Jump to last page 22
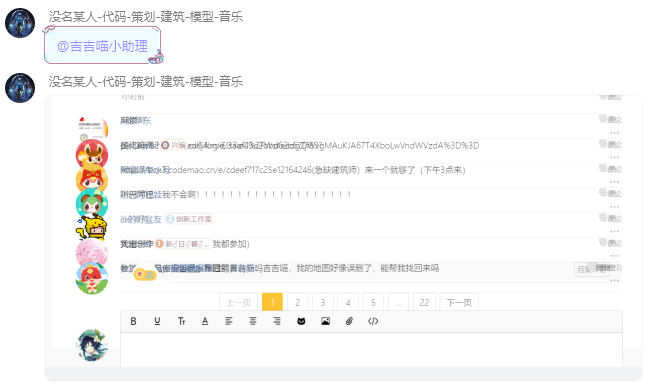Image resolution: width=657 pixels, height=392 pixels. [424, 302]
